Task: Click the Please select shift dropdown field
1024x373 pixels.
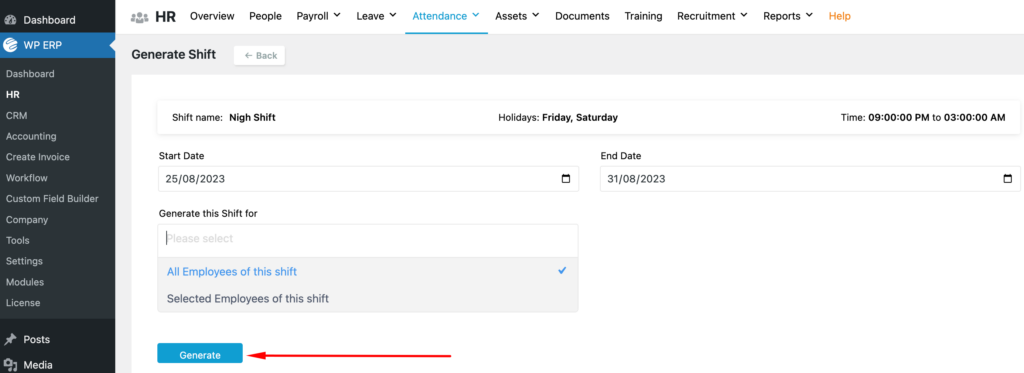Action: point(368,239)
